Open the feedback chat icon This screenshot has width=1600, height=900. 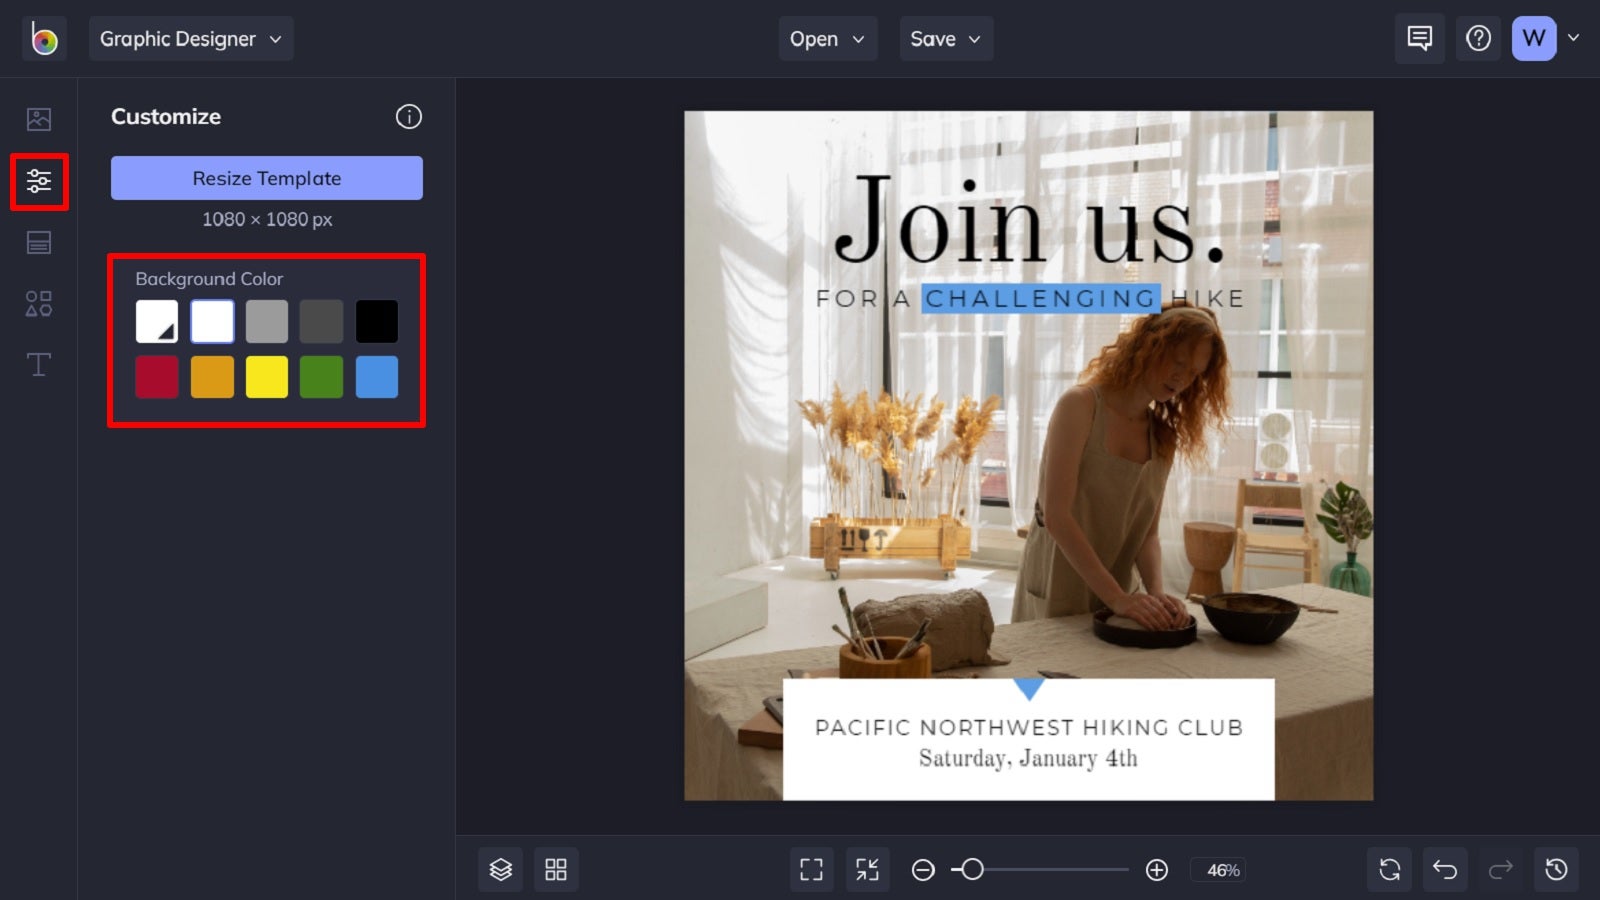1419,38
